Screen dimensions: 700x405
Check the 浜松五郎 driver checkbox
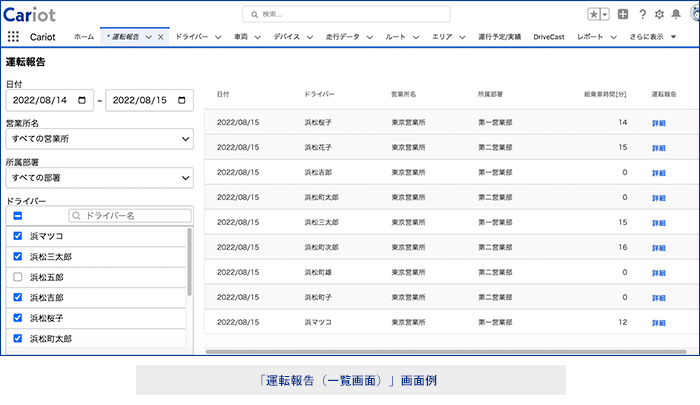(x=18, y=277)
